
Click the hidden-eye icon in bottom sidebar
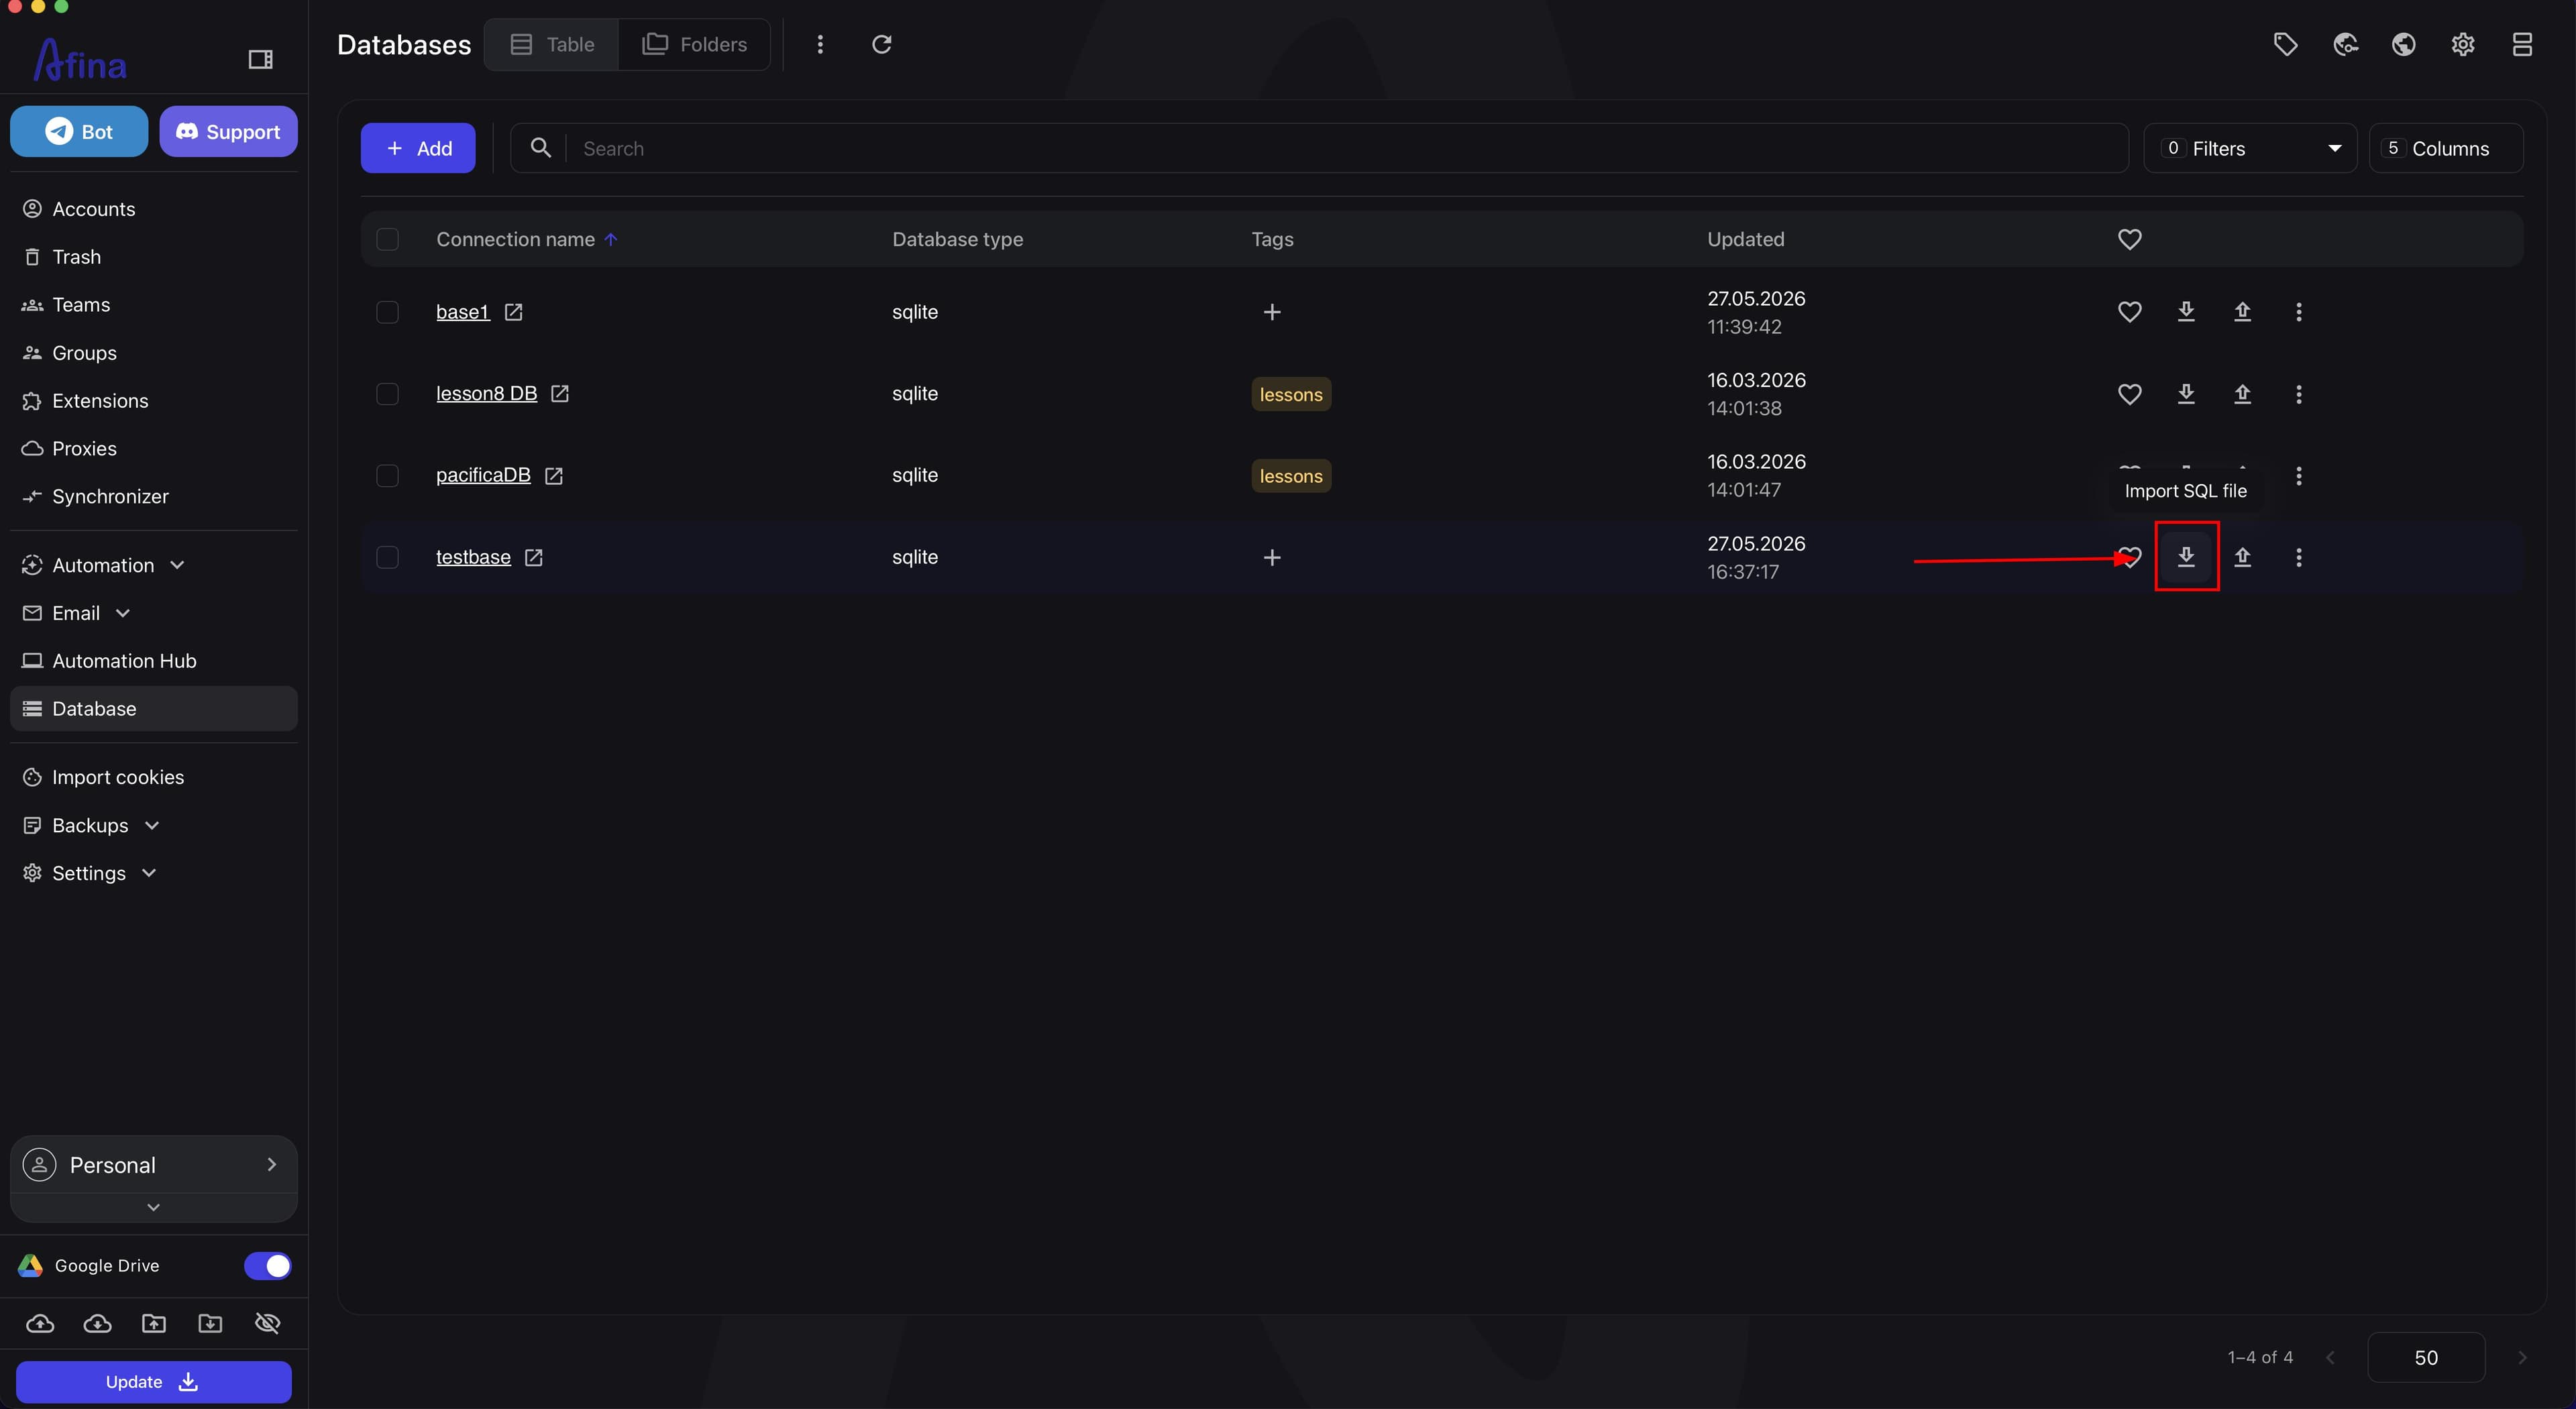pos(267,1323)
